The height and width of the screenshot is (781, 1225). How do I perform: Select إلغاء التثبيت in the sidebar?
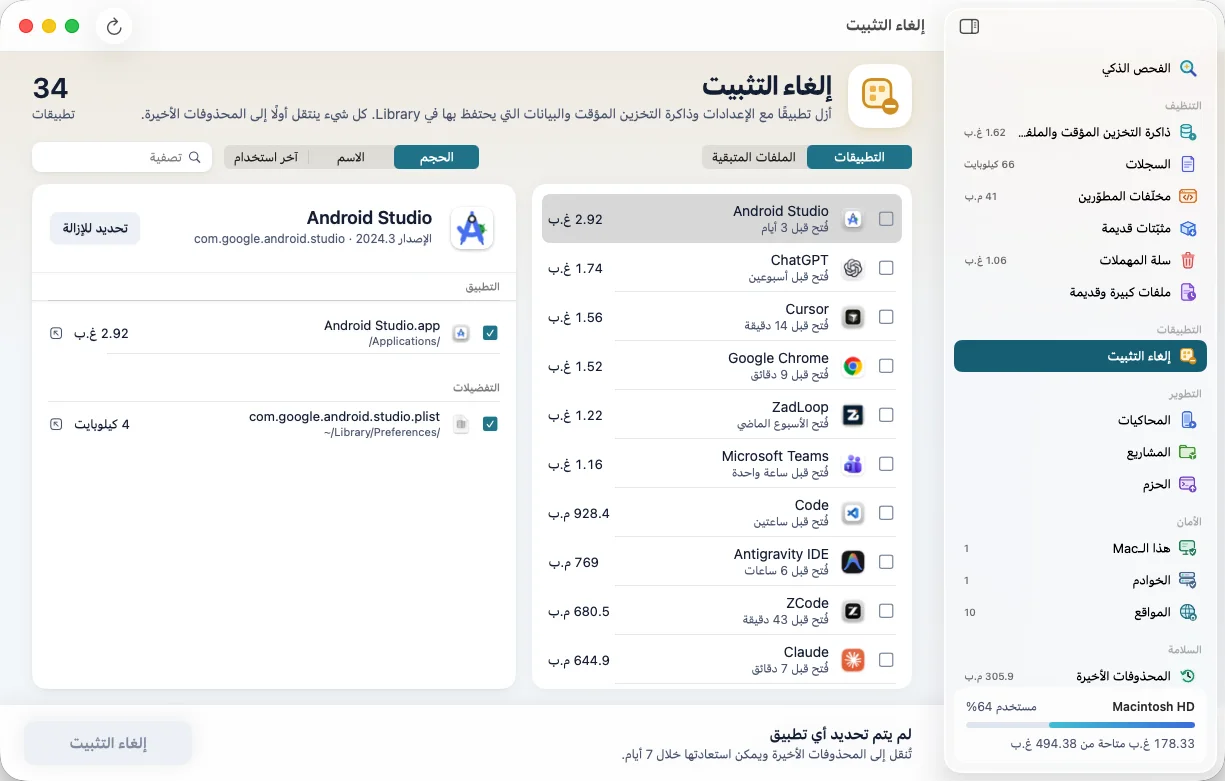coord(1080,356)
